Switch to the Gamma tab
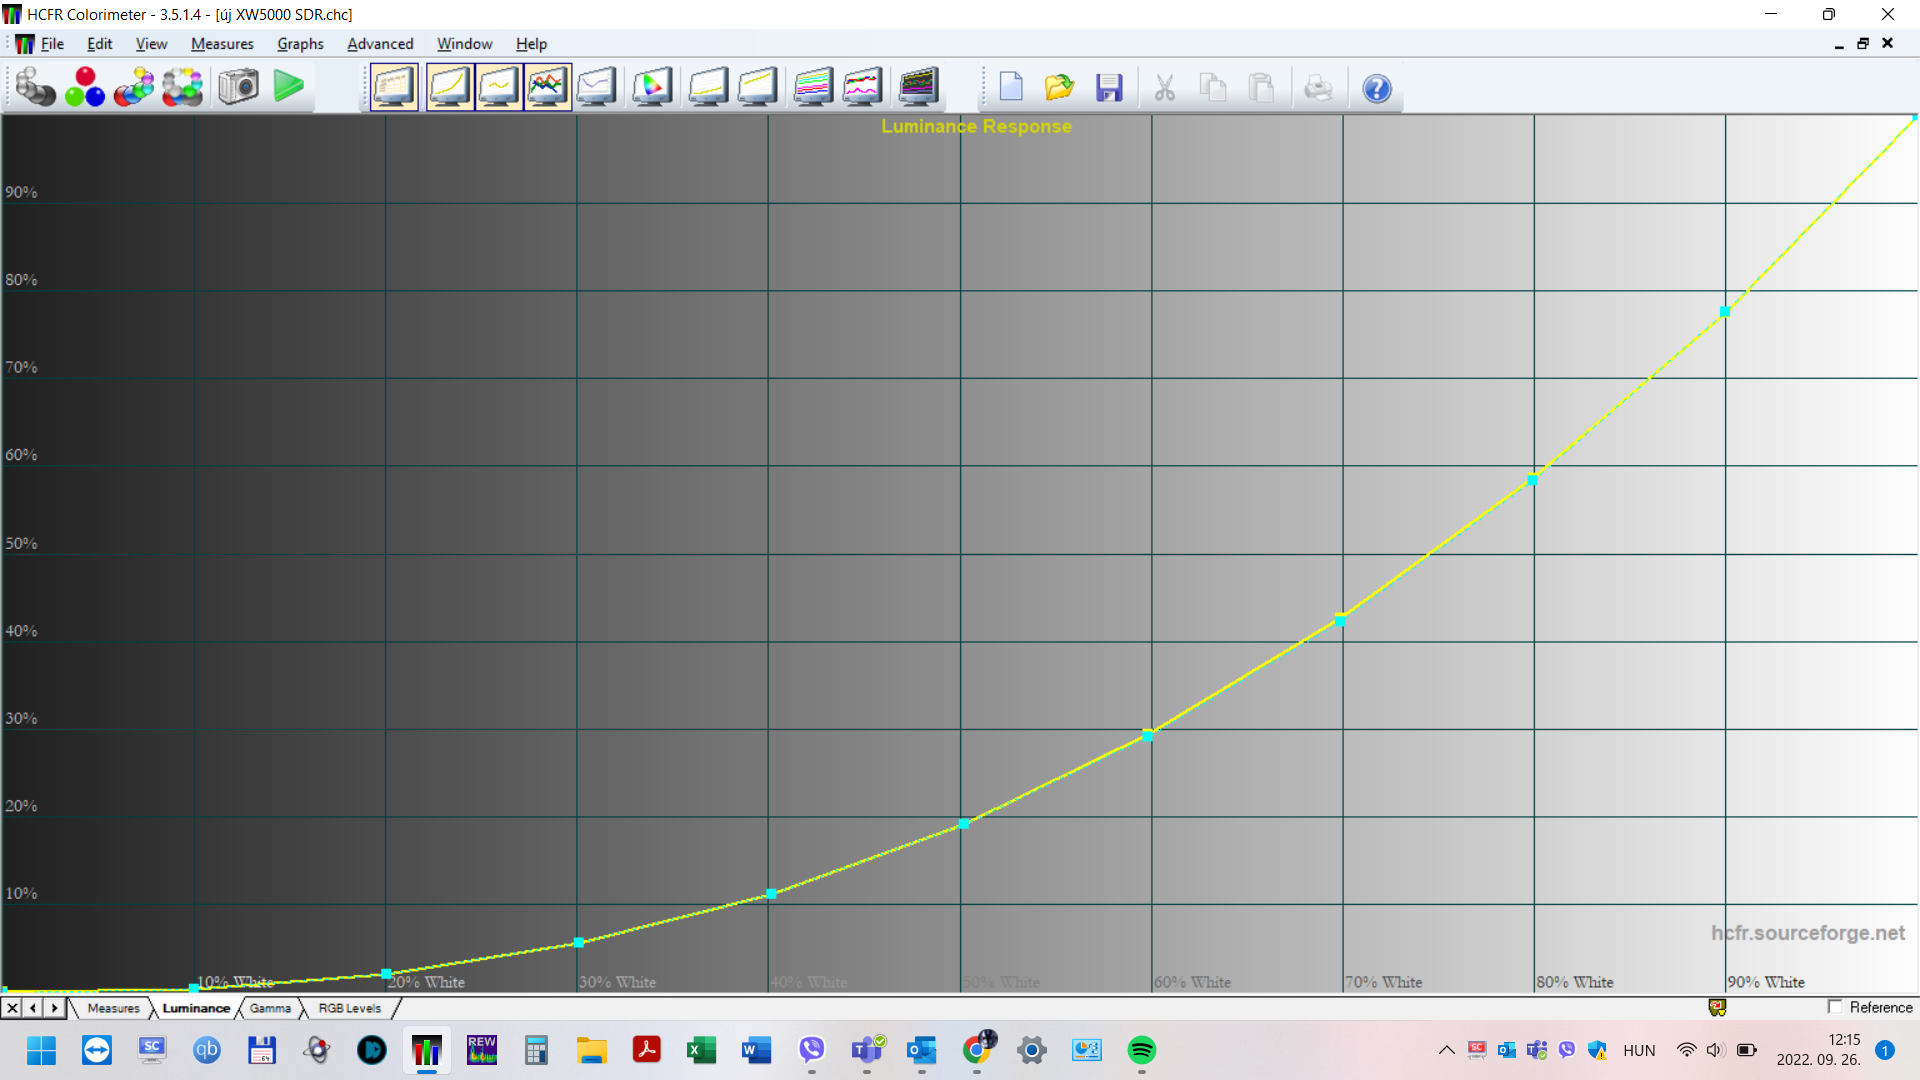Image resolution: width=1920 pixels, height=1080 pixels. pos(270,1008)
